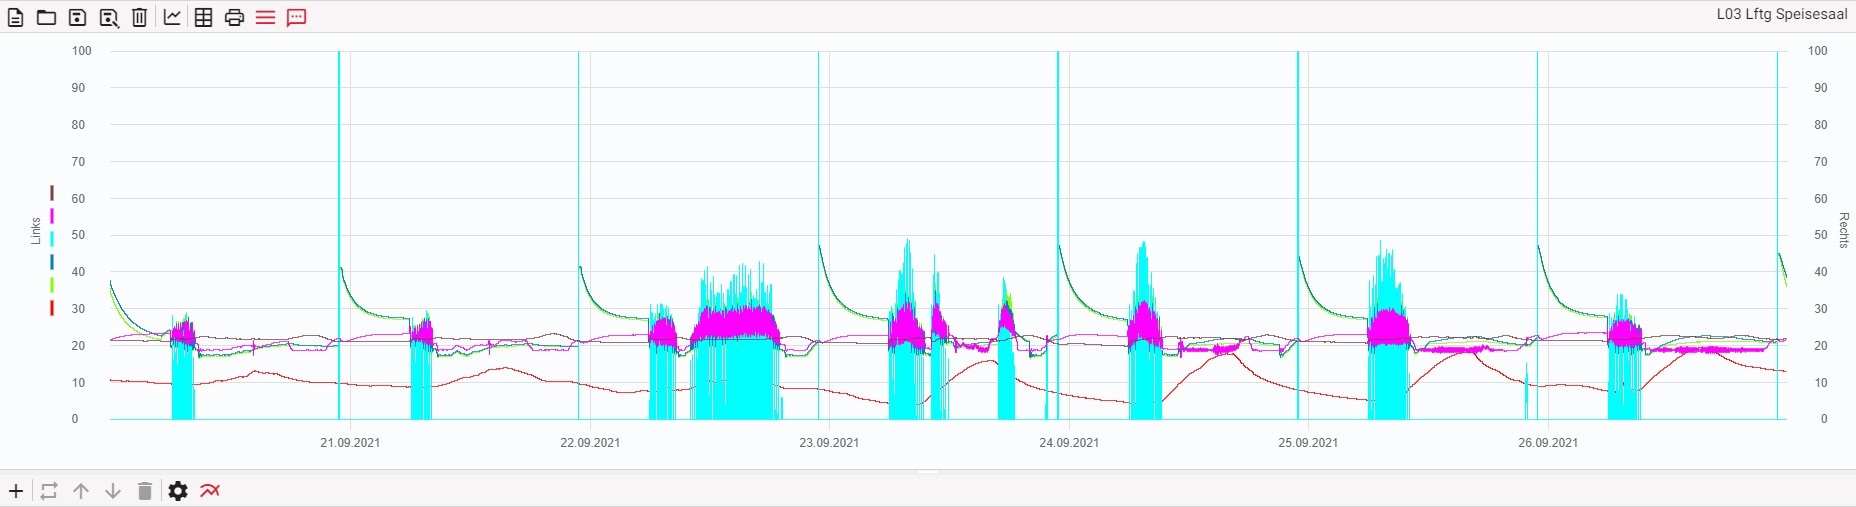
Task: Click the 'Rechts' right axis title
Action: [x=1844, y=230]
